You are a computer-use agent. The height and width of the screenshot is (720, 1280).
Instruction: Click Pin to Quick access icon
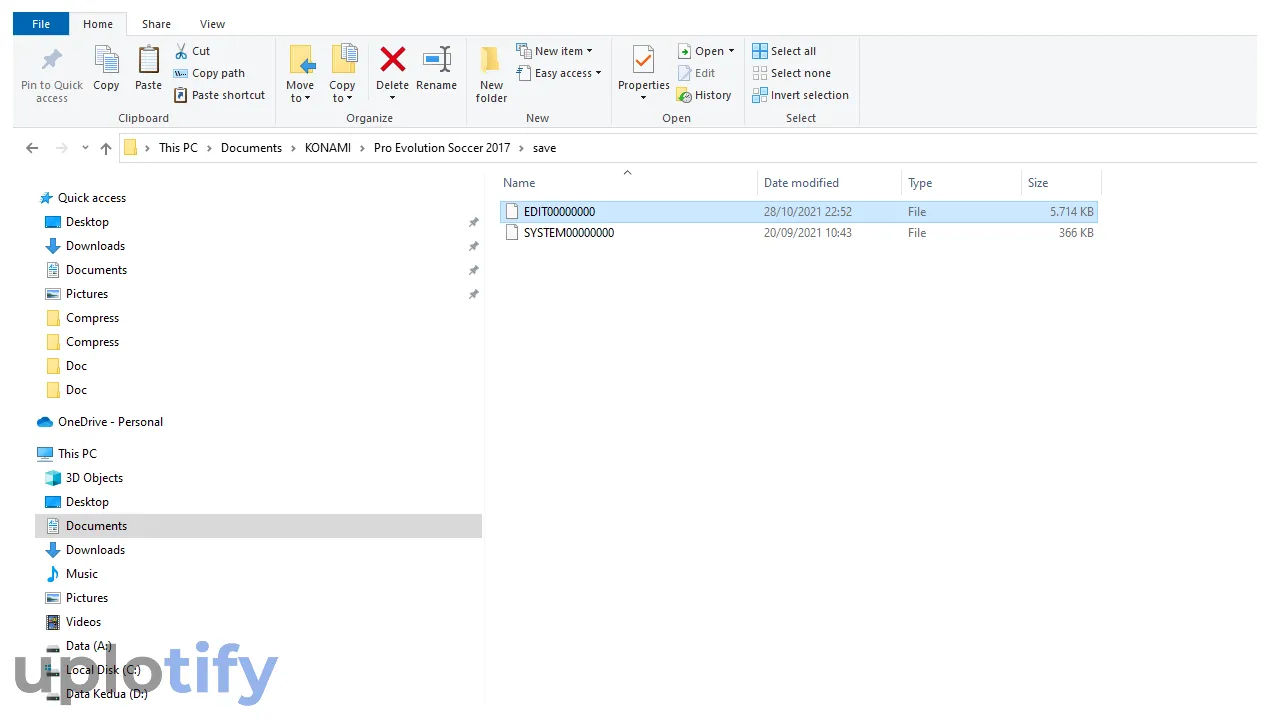(51, 60)
